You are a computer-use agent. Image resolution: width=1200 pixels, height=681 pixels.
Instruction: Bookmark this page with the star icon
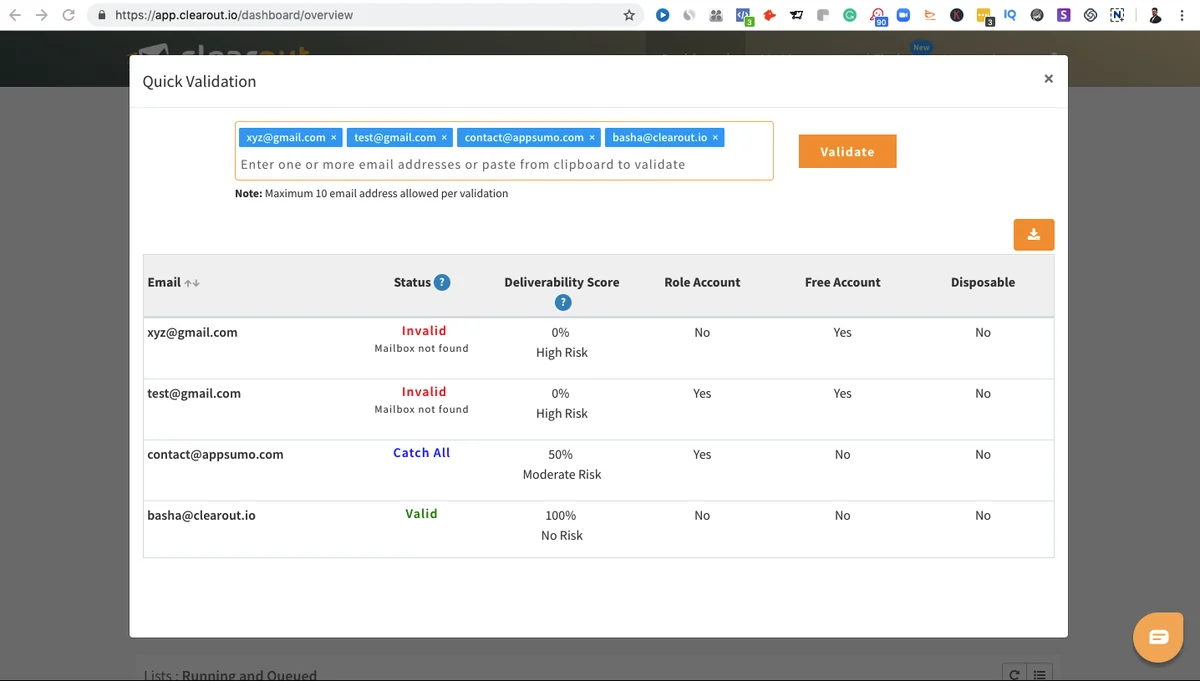tap(629, 15)
